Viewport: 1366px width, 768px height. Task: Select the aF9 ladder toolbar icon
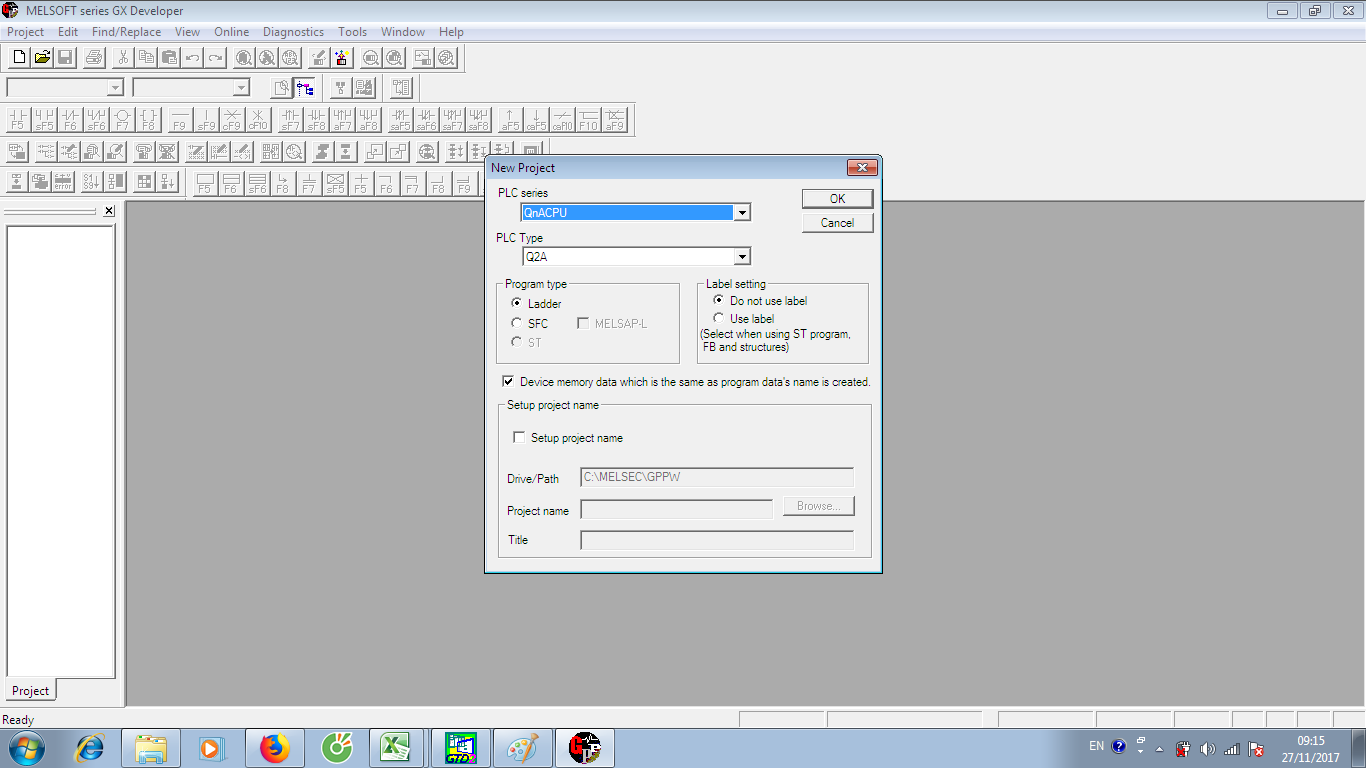pos(614,121)
